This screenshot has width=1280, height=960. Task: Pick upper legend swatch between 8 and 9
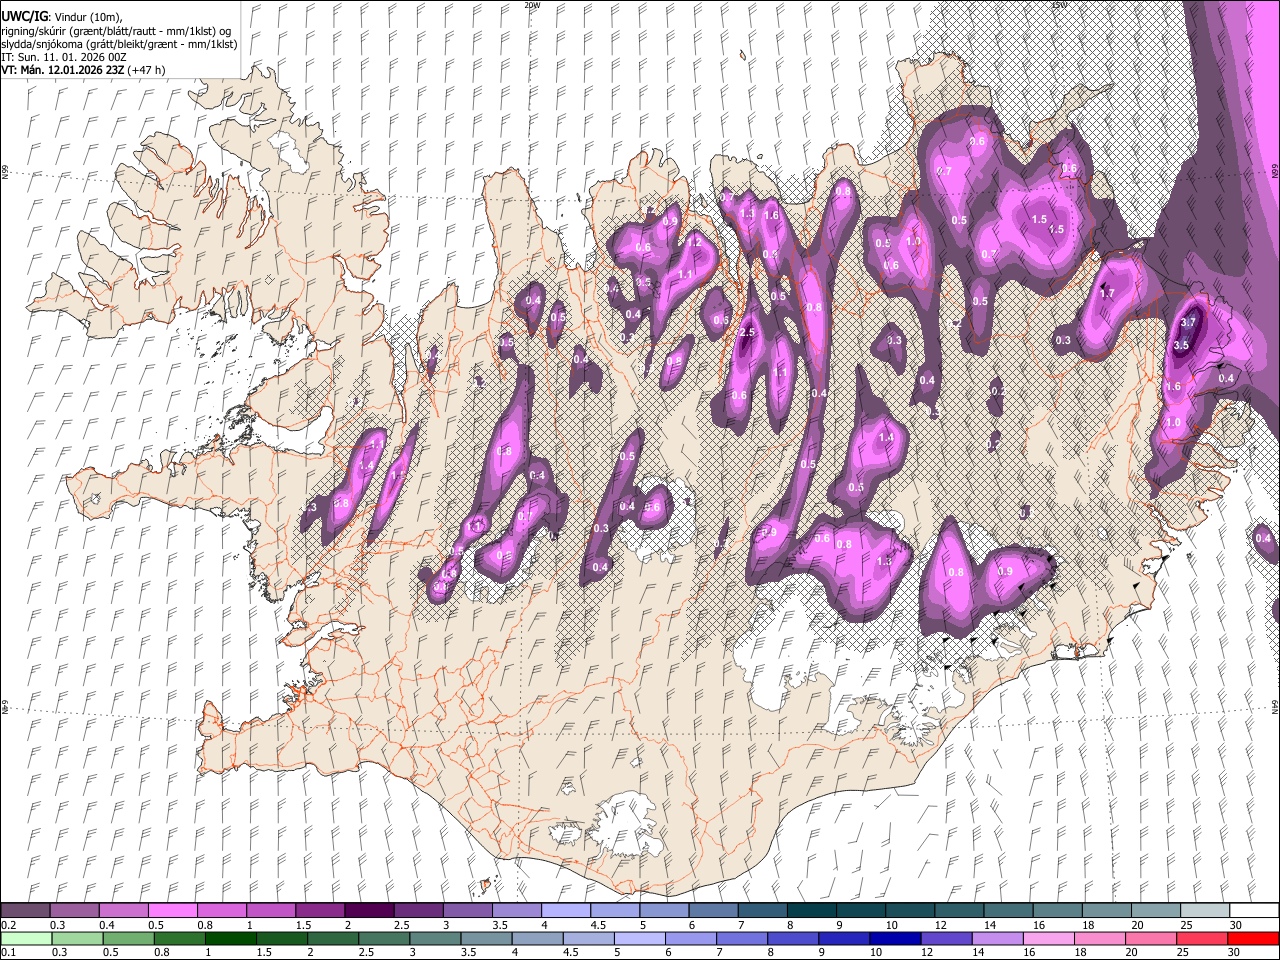click(810, 911)
